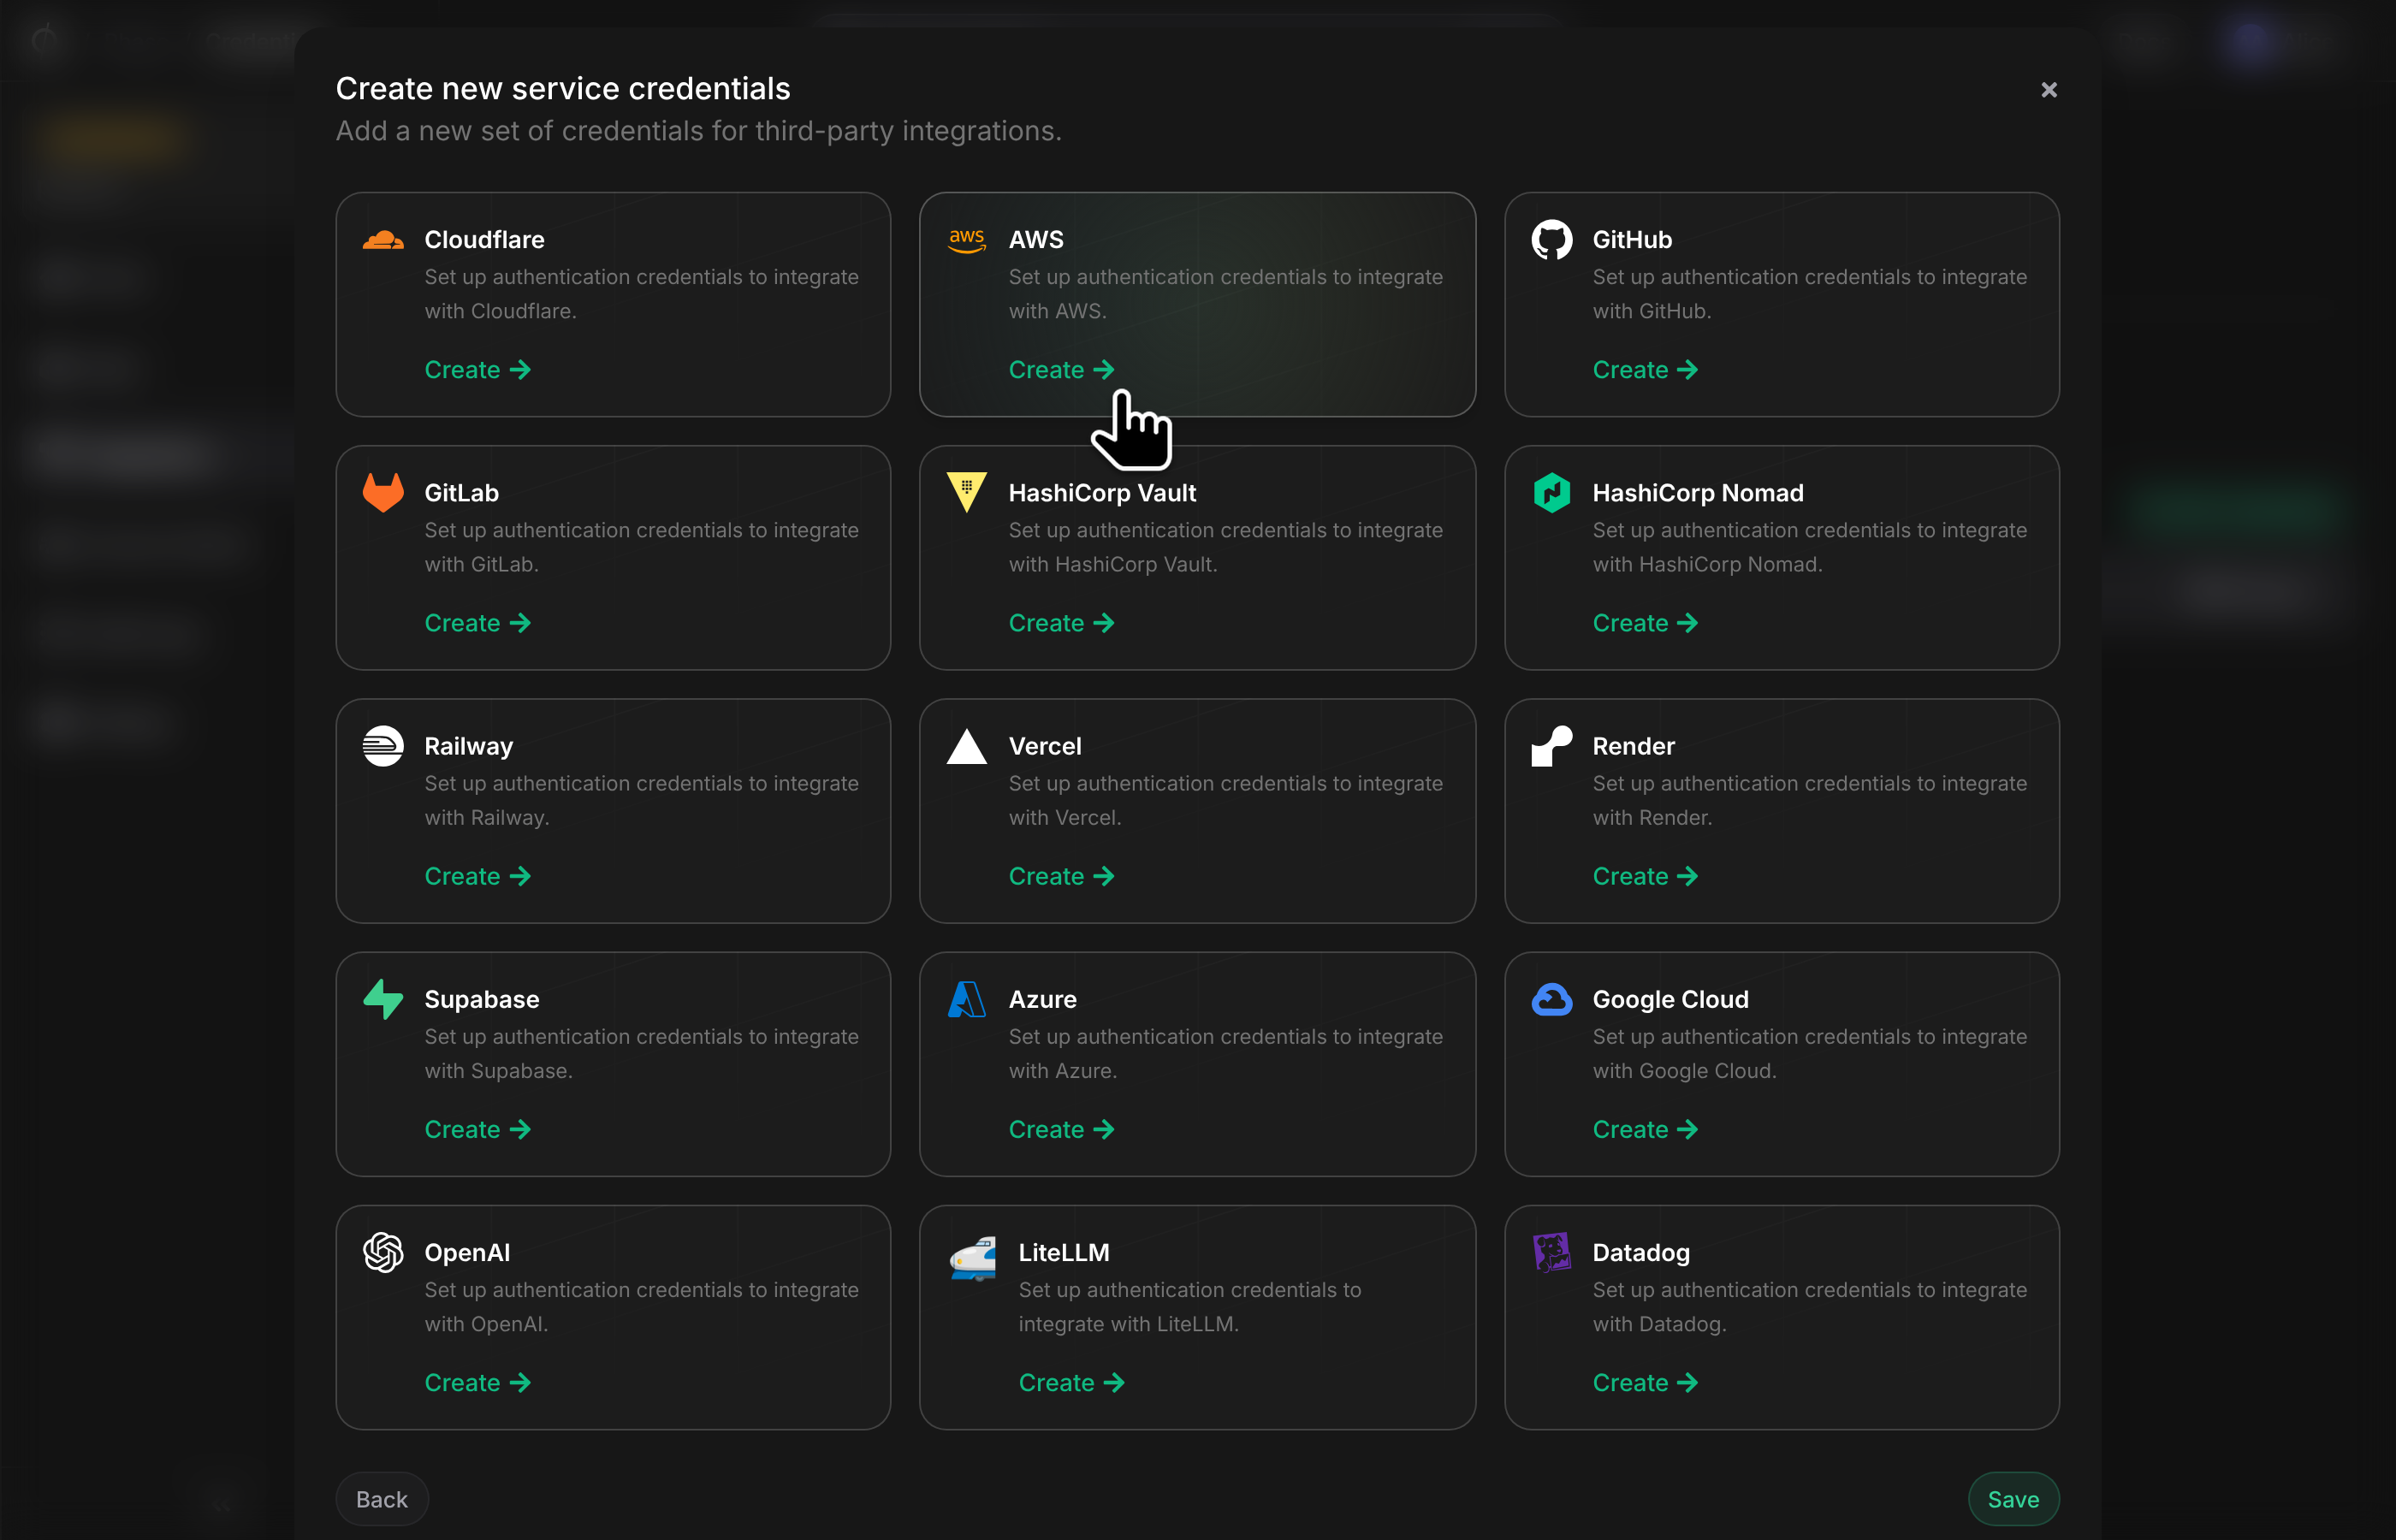Click the OpenAI logo icon
Viewport: 2396px width, 1540px height.
click(383, 1252)
